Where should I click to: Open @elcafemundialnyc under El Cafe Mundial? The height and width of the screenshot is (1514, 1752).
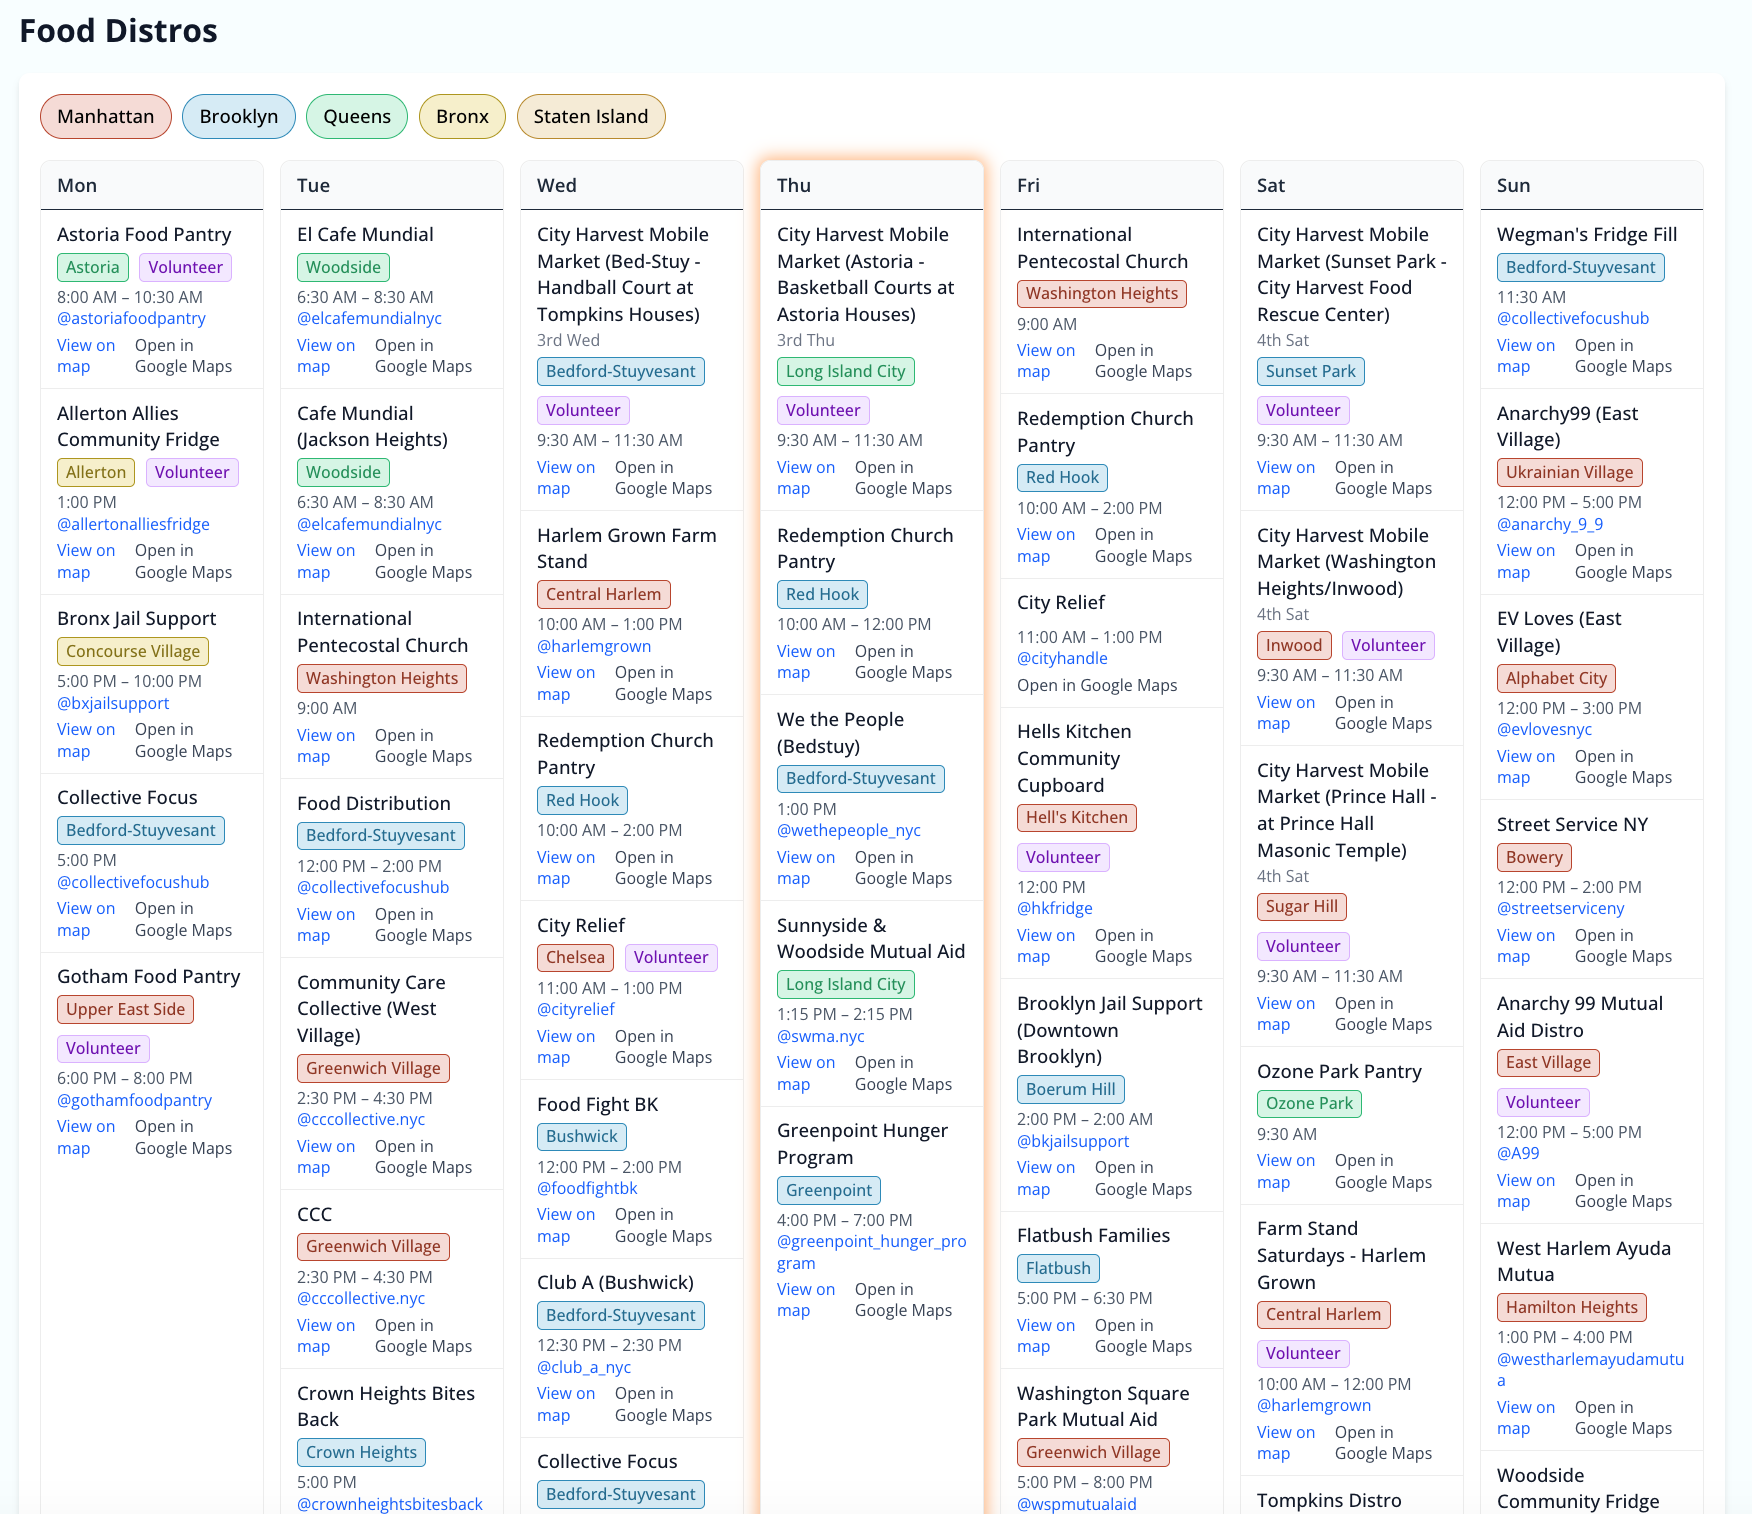(x=369, y=318)
